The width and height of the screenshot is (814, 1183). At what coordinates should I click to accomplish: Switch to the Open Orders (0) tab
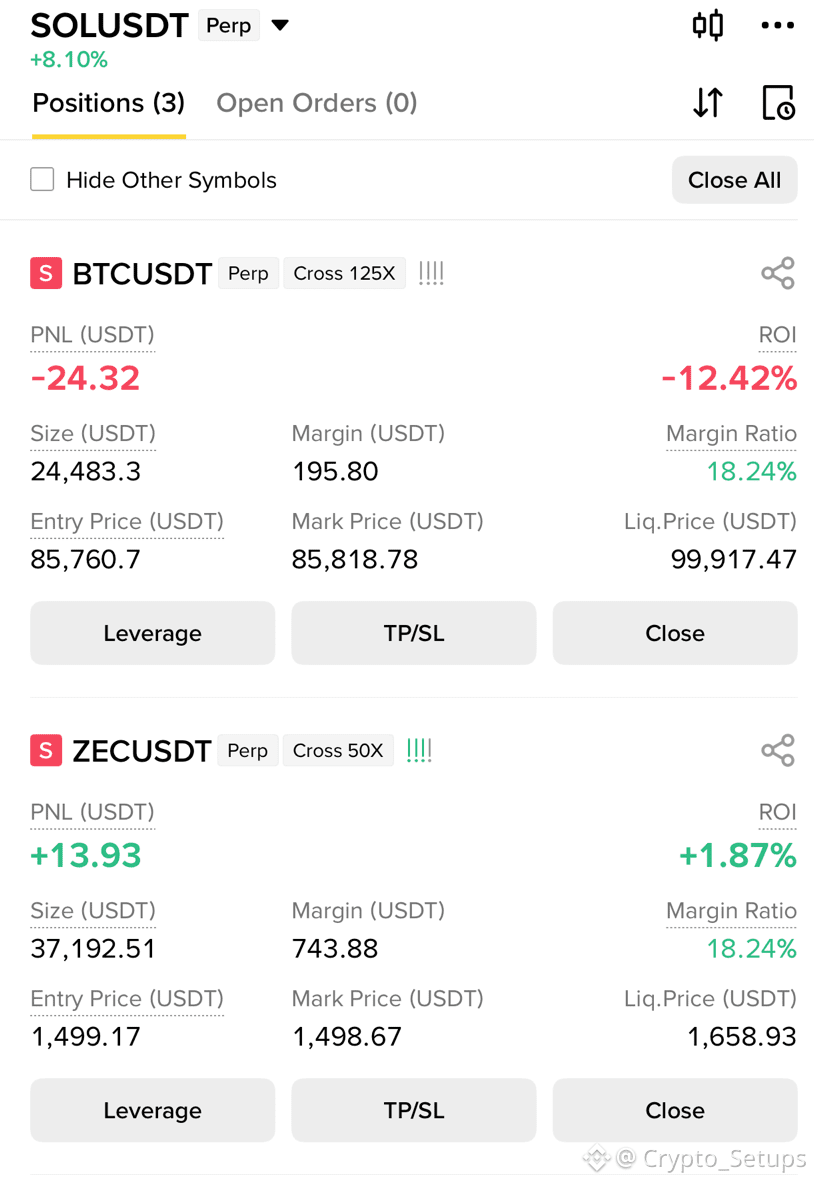point(317,103)
